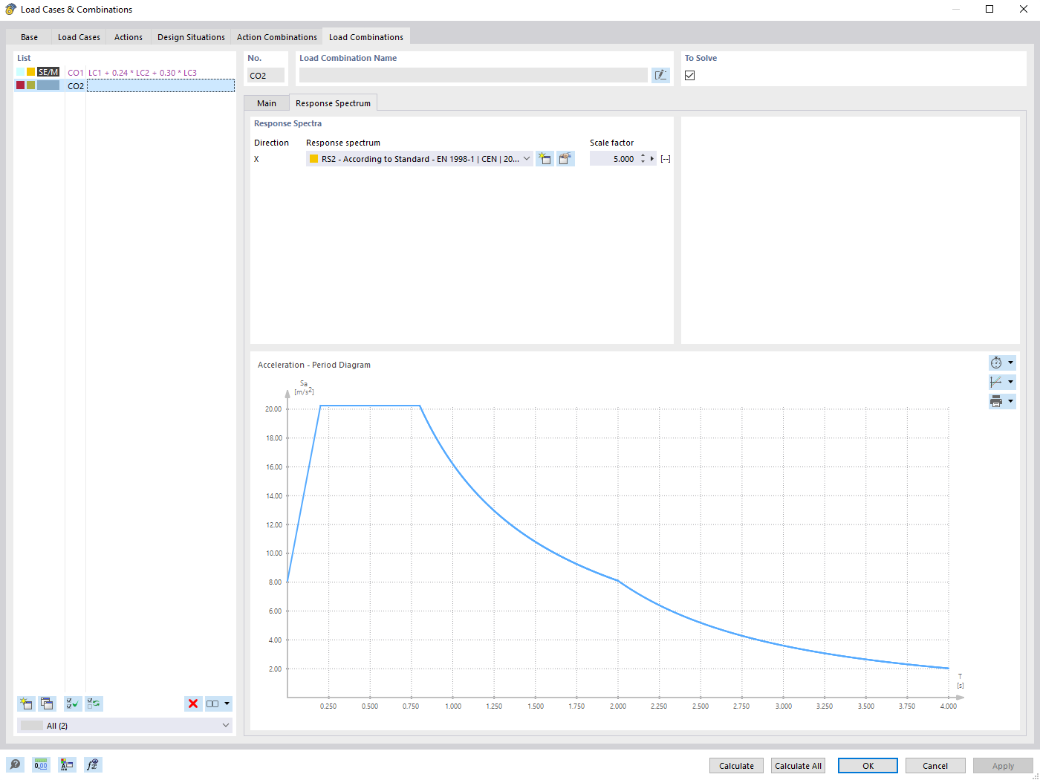Click the Acceleration - Period Diagram title
This screenshot has height=780, width=1040.
[x=314, y=365]
